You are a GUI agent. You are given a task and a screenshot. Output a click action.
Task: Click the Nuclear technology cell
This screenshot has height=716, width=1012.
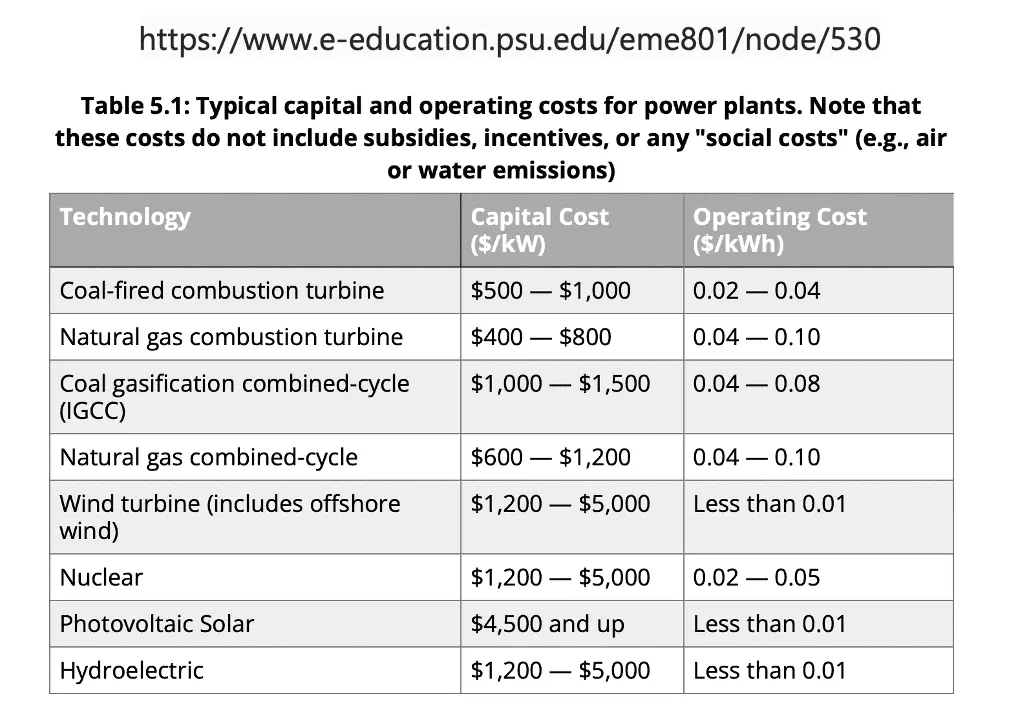[101, 577]
